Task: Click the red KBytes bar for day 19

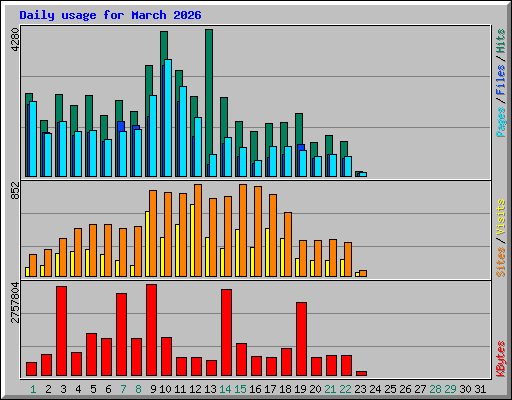Action: [x=301, y=339]
